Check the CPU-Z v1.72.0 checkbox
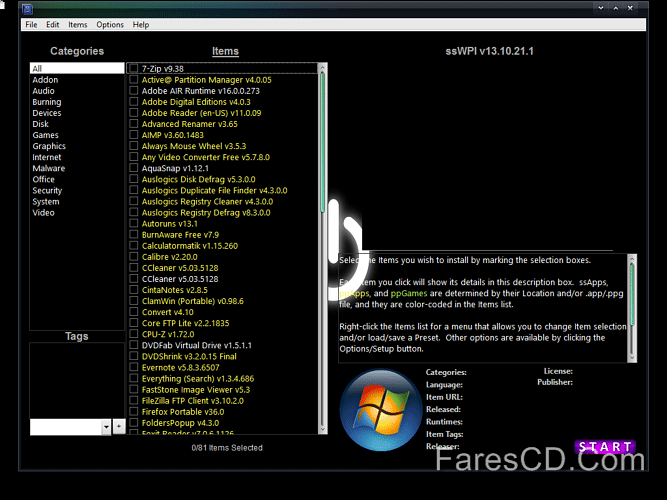 click(x=134, y=334)
